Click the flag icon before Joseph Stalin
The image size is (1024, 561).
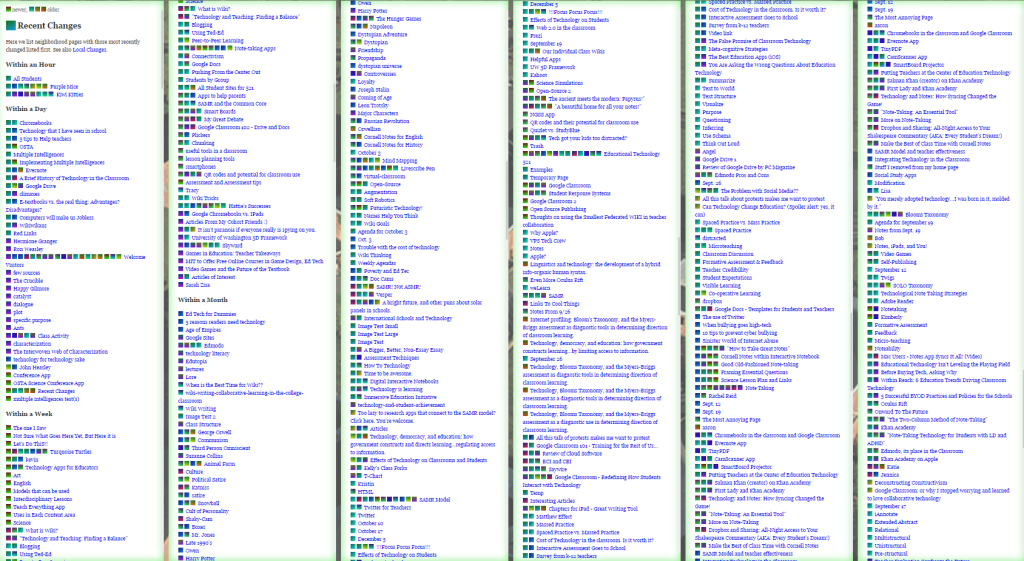pos(353,88)
